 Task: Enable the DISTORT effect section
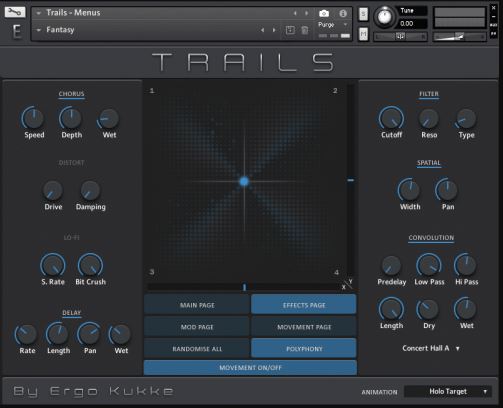[71, 163]
